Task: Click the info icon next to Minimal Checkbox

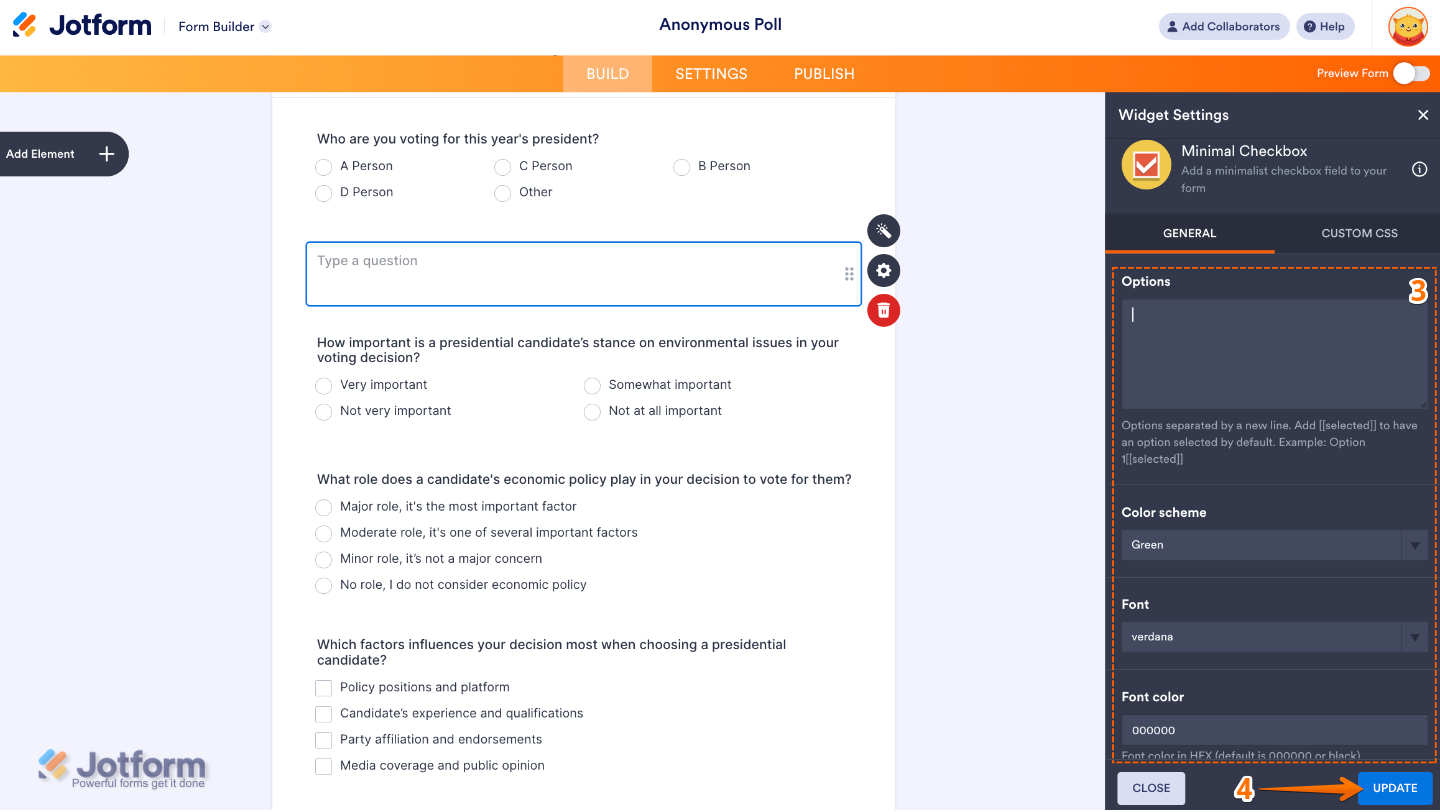Action: [1419, 169]
